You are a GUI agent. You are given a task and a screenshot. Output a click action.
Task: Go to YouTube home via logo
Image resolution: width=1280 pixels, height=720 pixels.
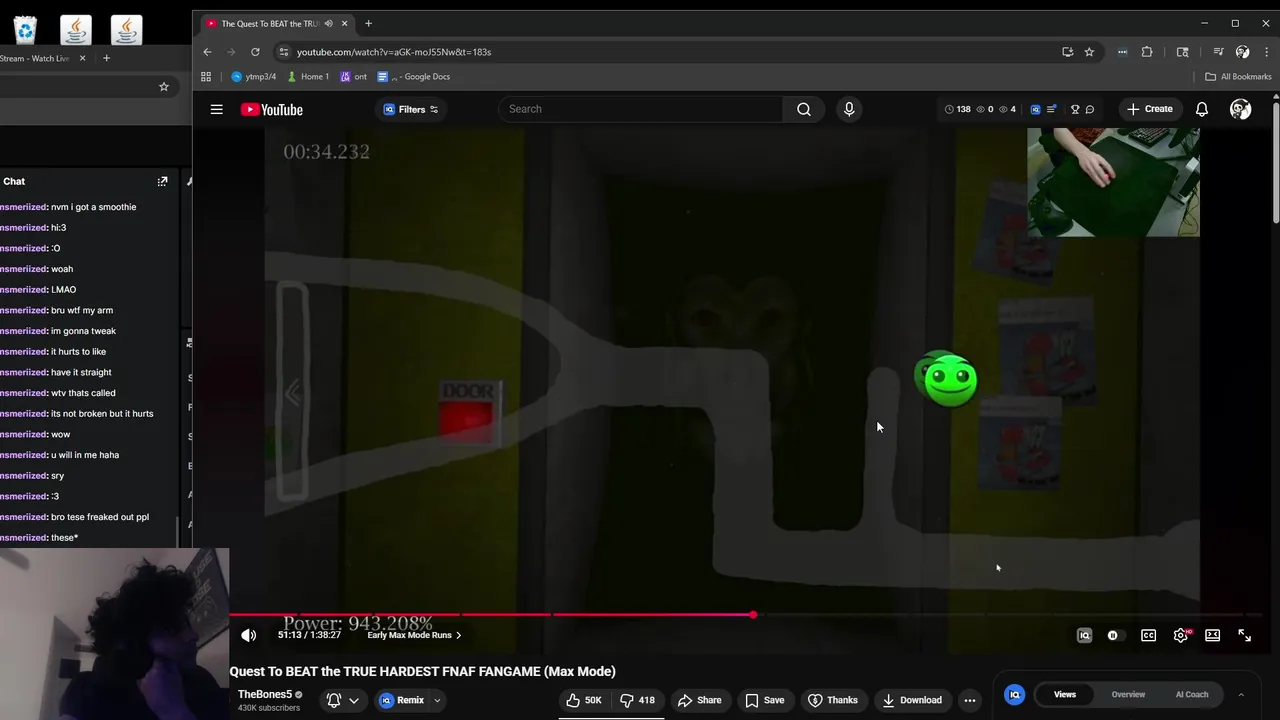coord(272,109)
